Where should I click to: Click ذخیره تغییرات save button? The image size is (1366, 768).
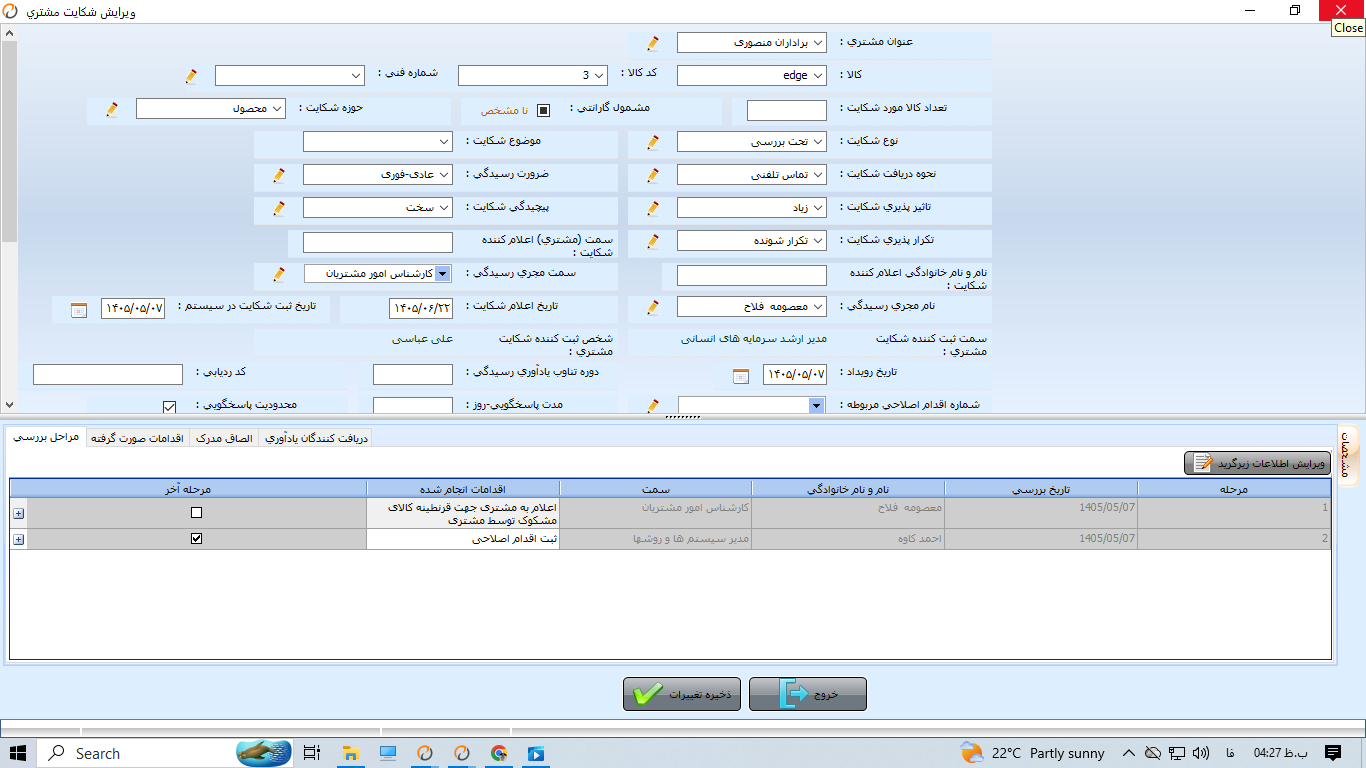[682, 694]
